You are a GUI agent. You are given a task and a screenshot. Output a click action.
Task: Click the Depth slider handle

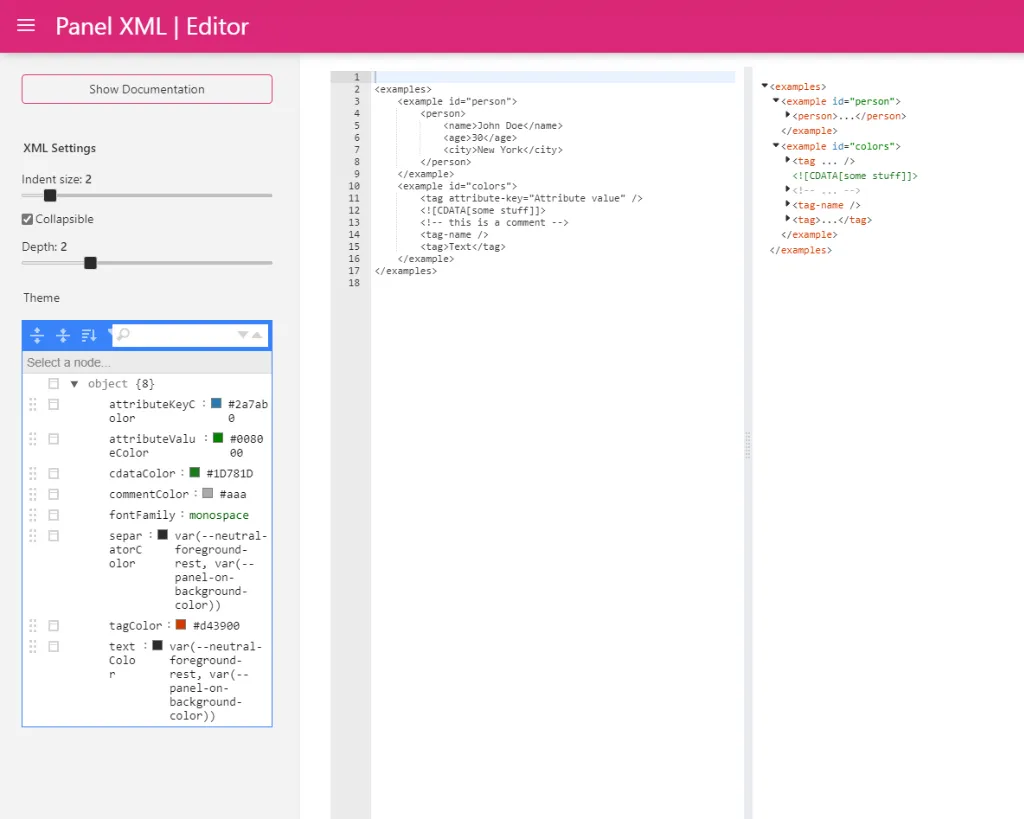point(90,263)
